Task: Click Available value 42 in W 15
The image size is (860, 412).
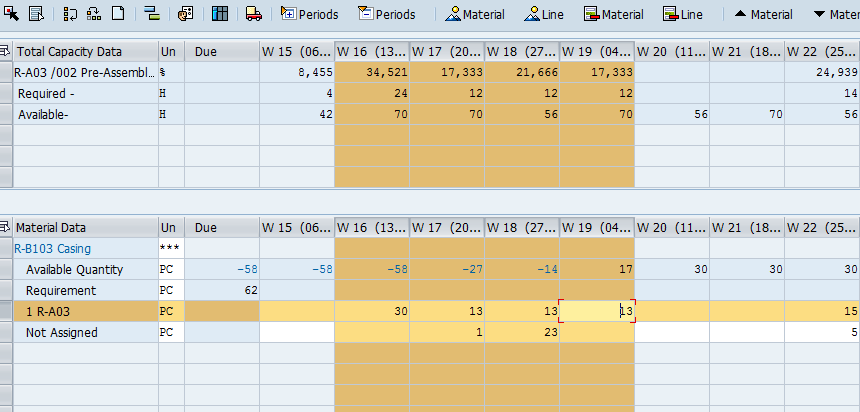Action: coord(297,114)
